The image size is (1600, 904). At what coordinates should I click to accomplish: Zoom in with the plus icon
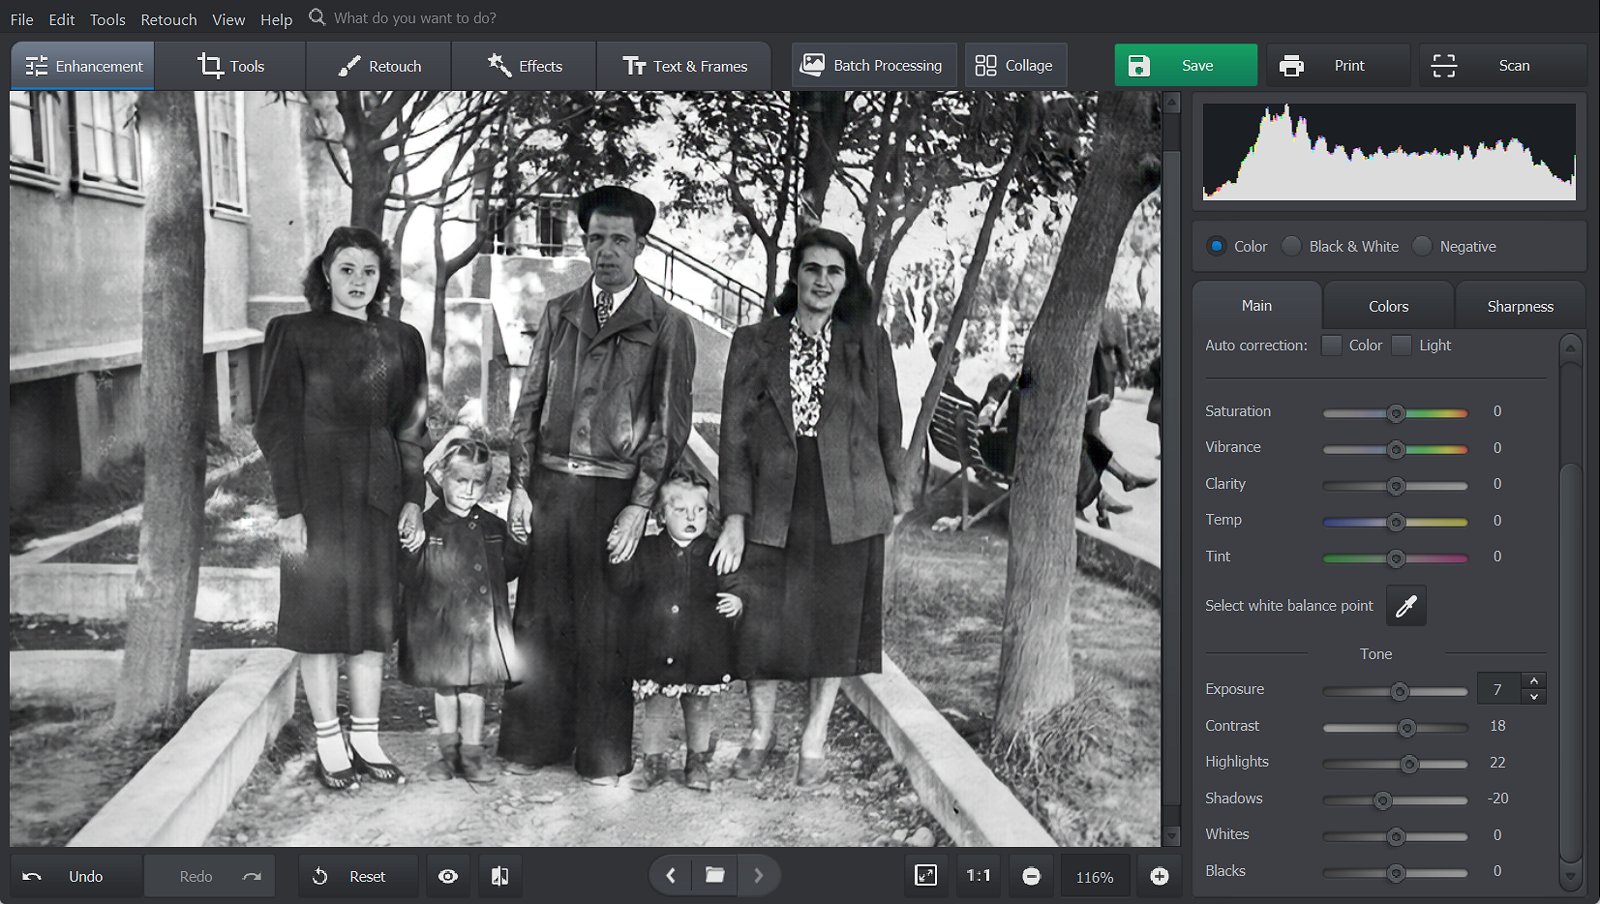tap(1159, 876)
